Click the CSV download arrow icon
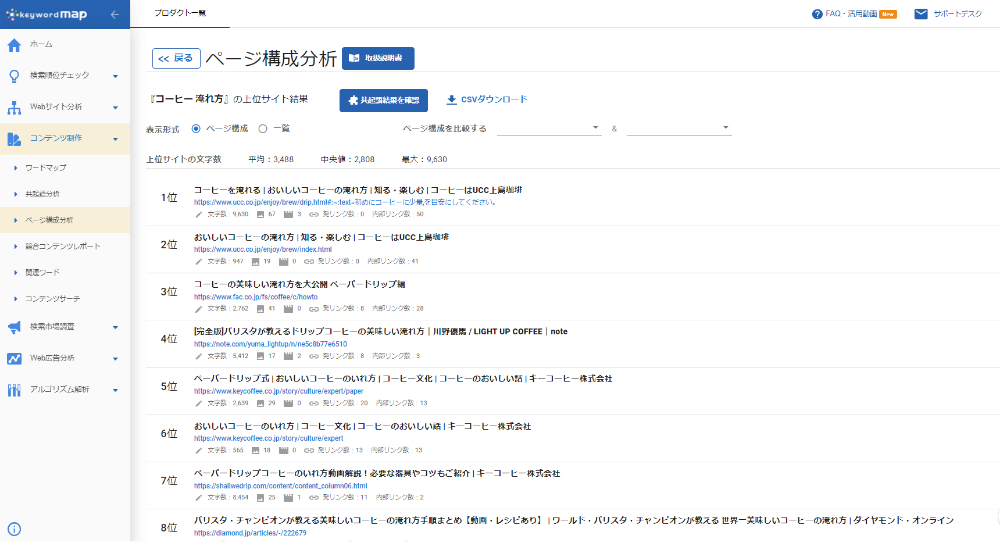This screenshot has height=542, width=1000. click(x=452, y=99)
